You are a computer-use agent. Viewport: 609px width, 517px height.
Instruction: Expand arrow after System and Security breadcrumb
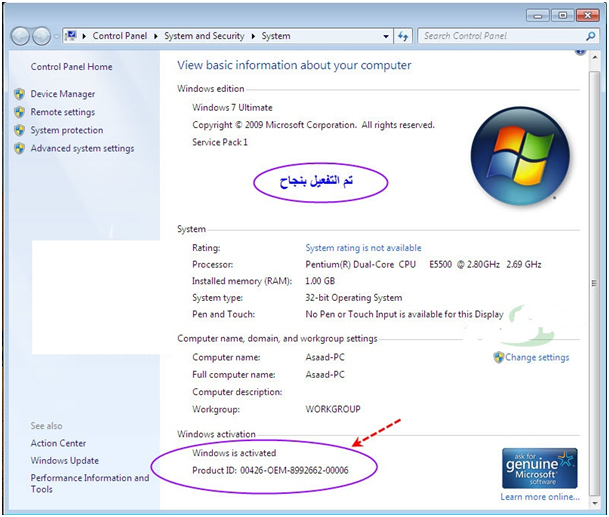click(253, 36)
